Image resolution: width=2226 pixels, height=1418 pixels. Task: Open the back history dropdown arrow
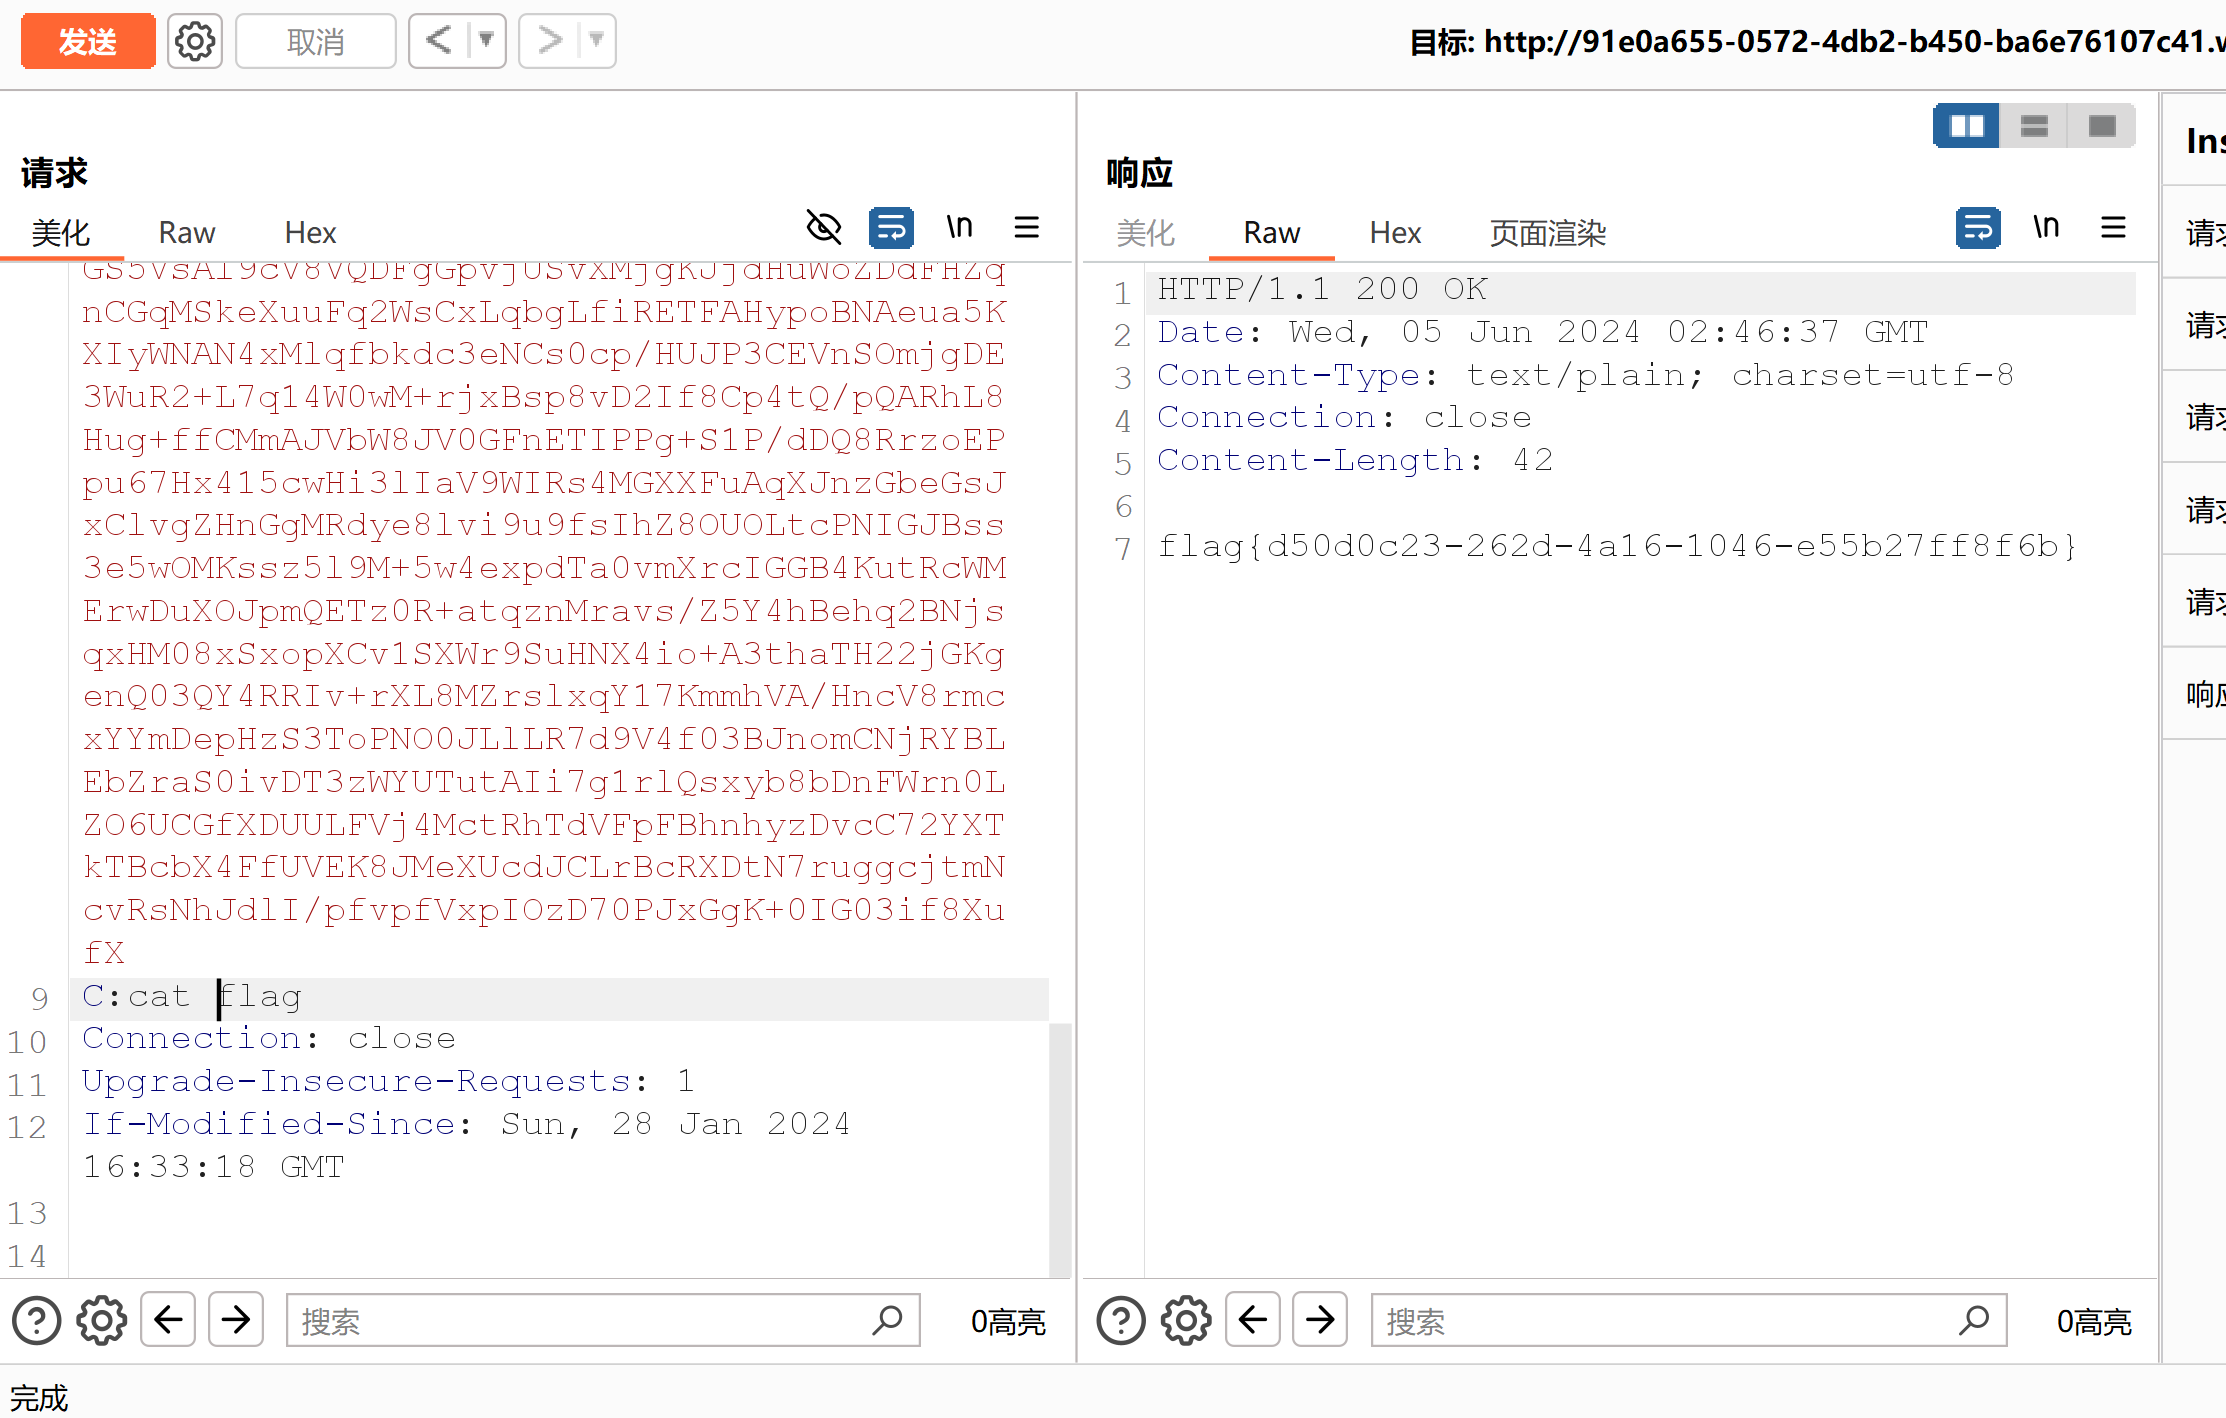(487, 41)
